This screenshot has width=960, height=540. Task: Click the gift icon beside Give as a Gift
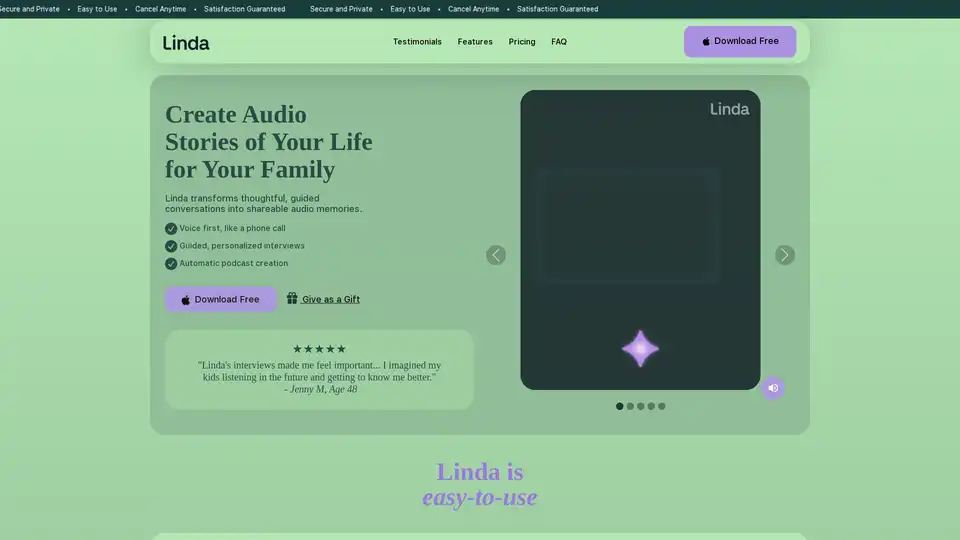(292, 298)
